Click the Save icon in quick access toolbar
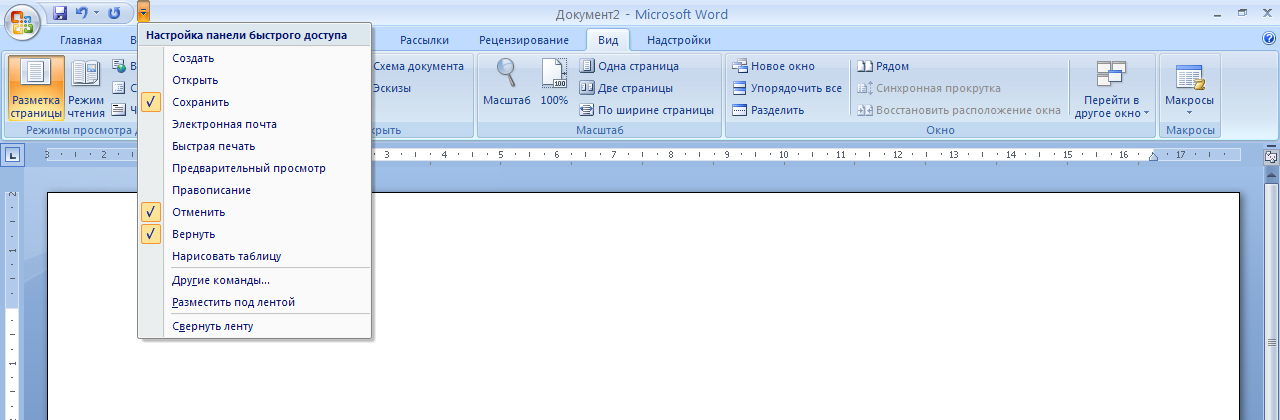 click(59, 13)
